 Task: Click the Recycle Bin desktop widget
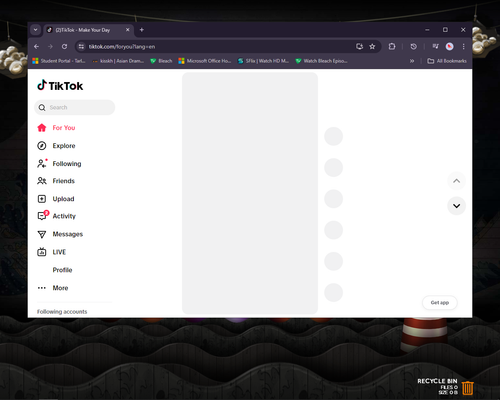point(446,387)
